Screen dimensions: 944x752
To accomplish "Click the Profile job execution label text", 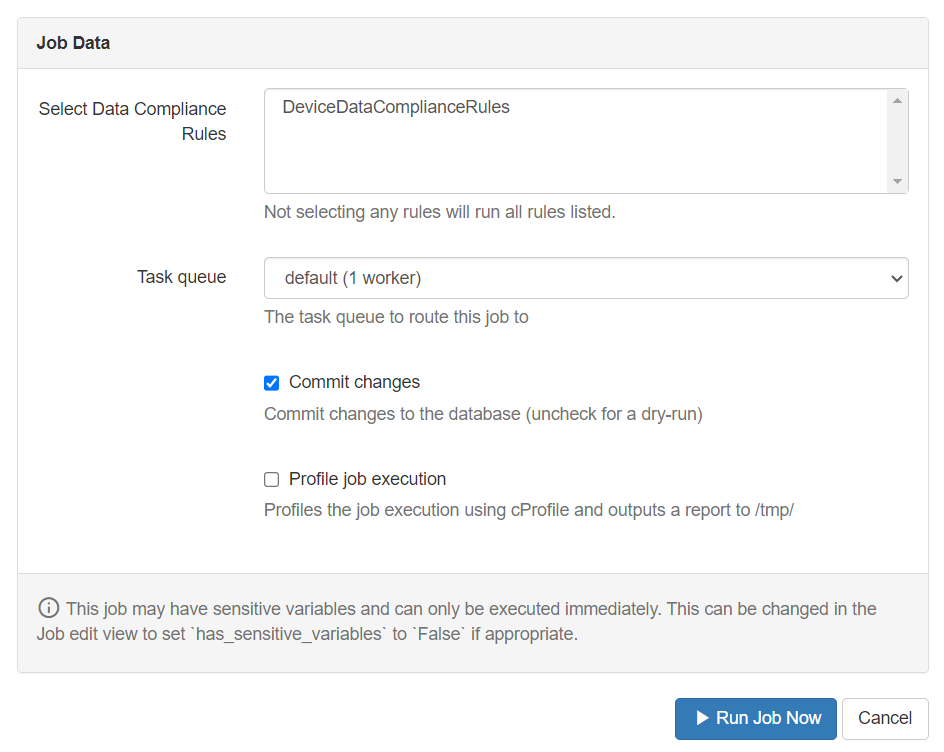I will [x=367, y=479].
